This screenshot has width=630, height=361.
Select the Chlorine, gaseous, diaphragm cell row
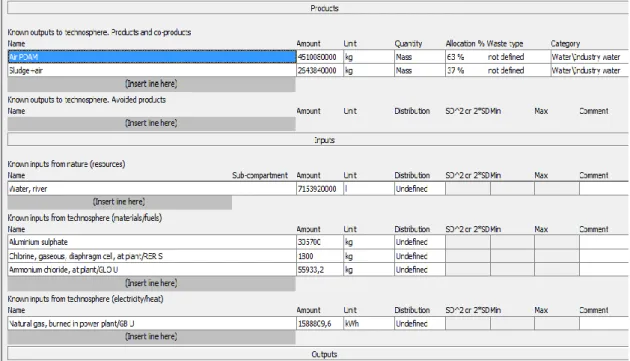152,256
